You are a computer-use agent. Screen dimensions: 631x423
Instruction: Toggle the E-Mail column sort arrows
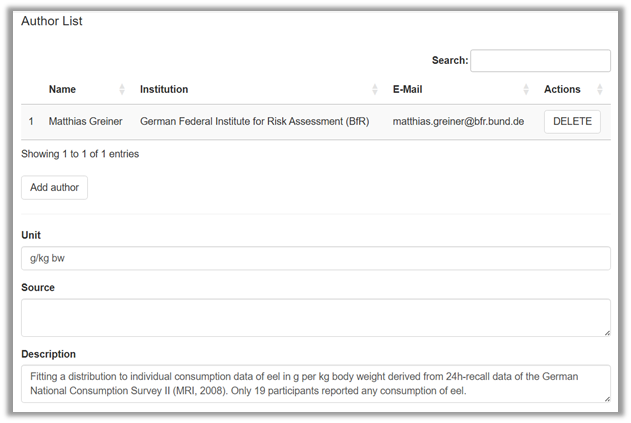click(x=527, y=90)
